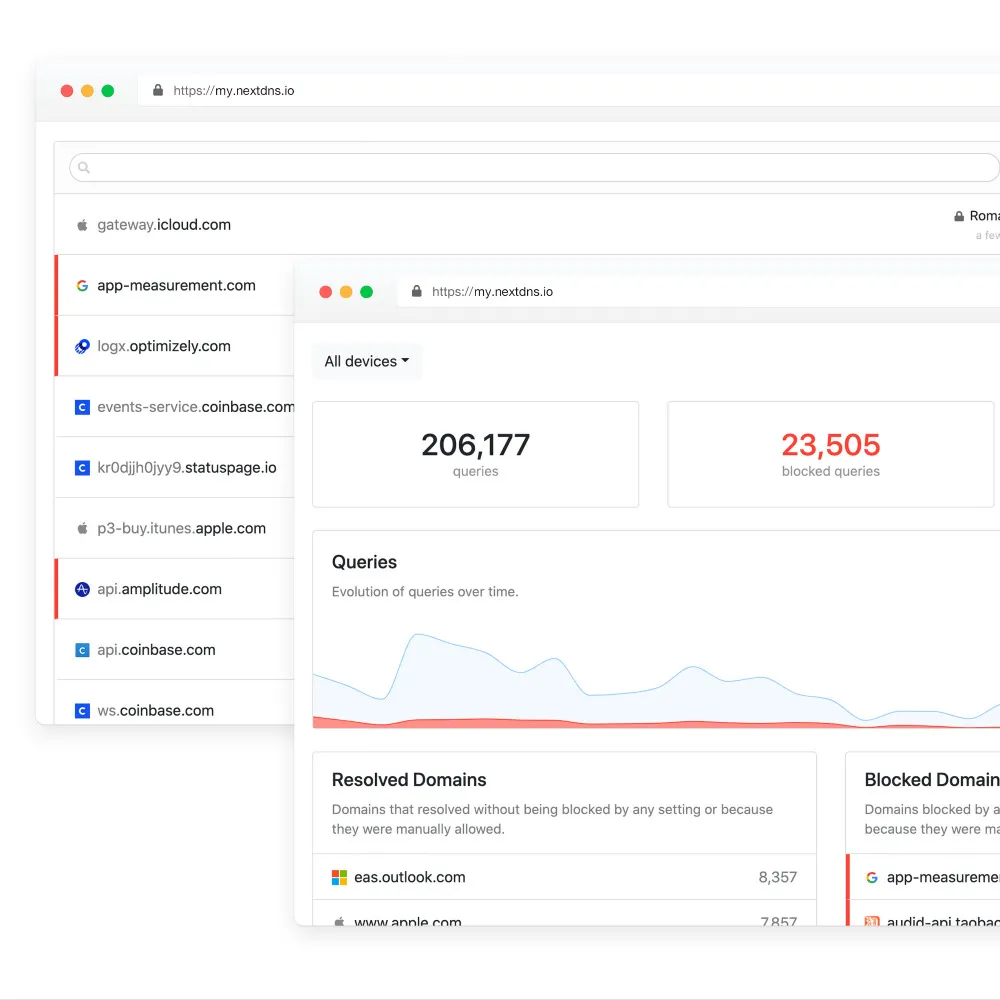Maximize the back NextDNS logs window
This screenshot has width=1000, height=1000.
pos(108,91)
